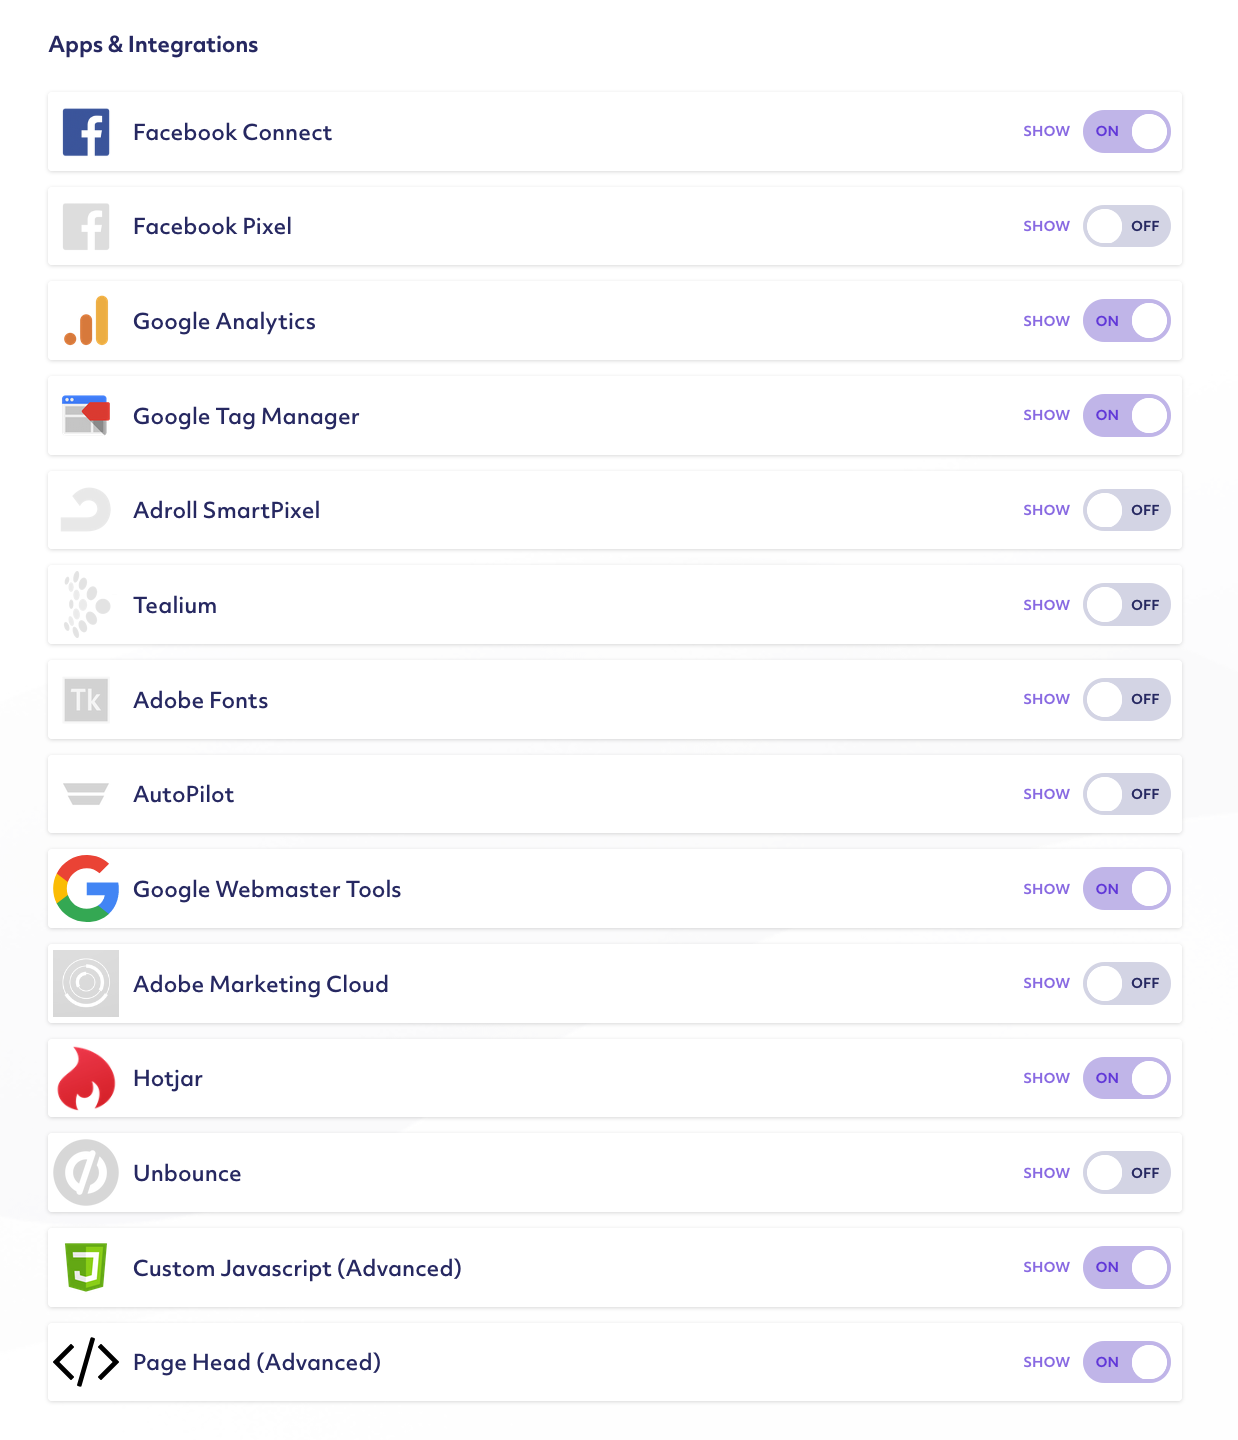Click the Apps & Integrations heading
The height and width of the screenshot is (1440, 1238).
153,45
